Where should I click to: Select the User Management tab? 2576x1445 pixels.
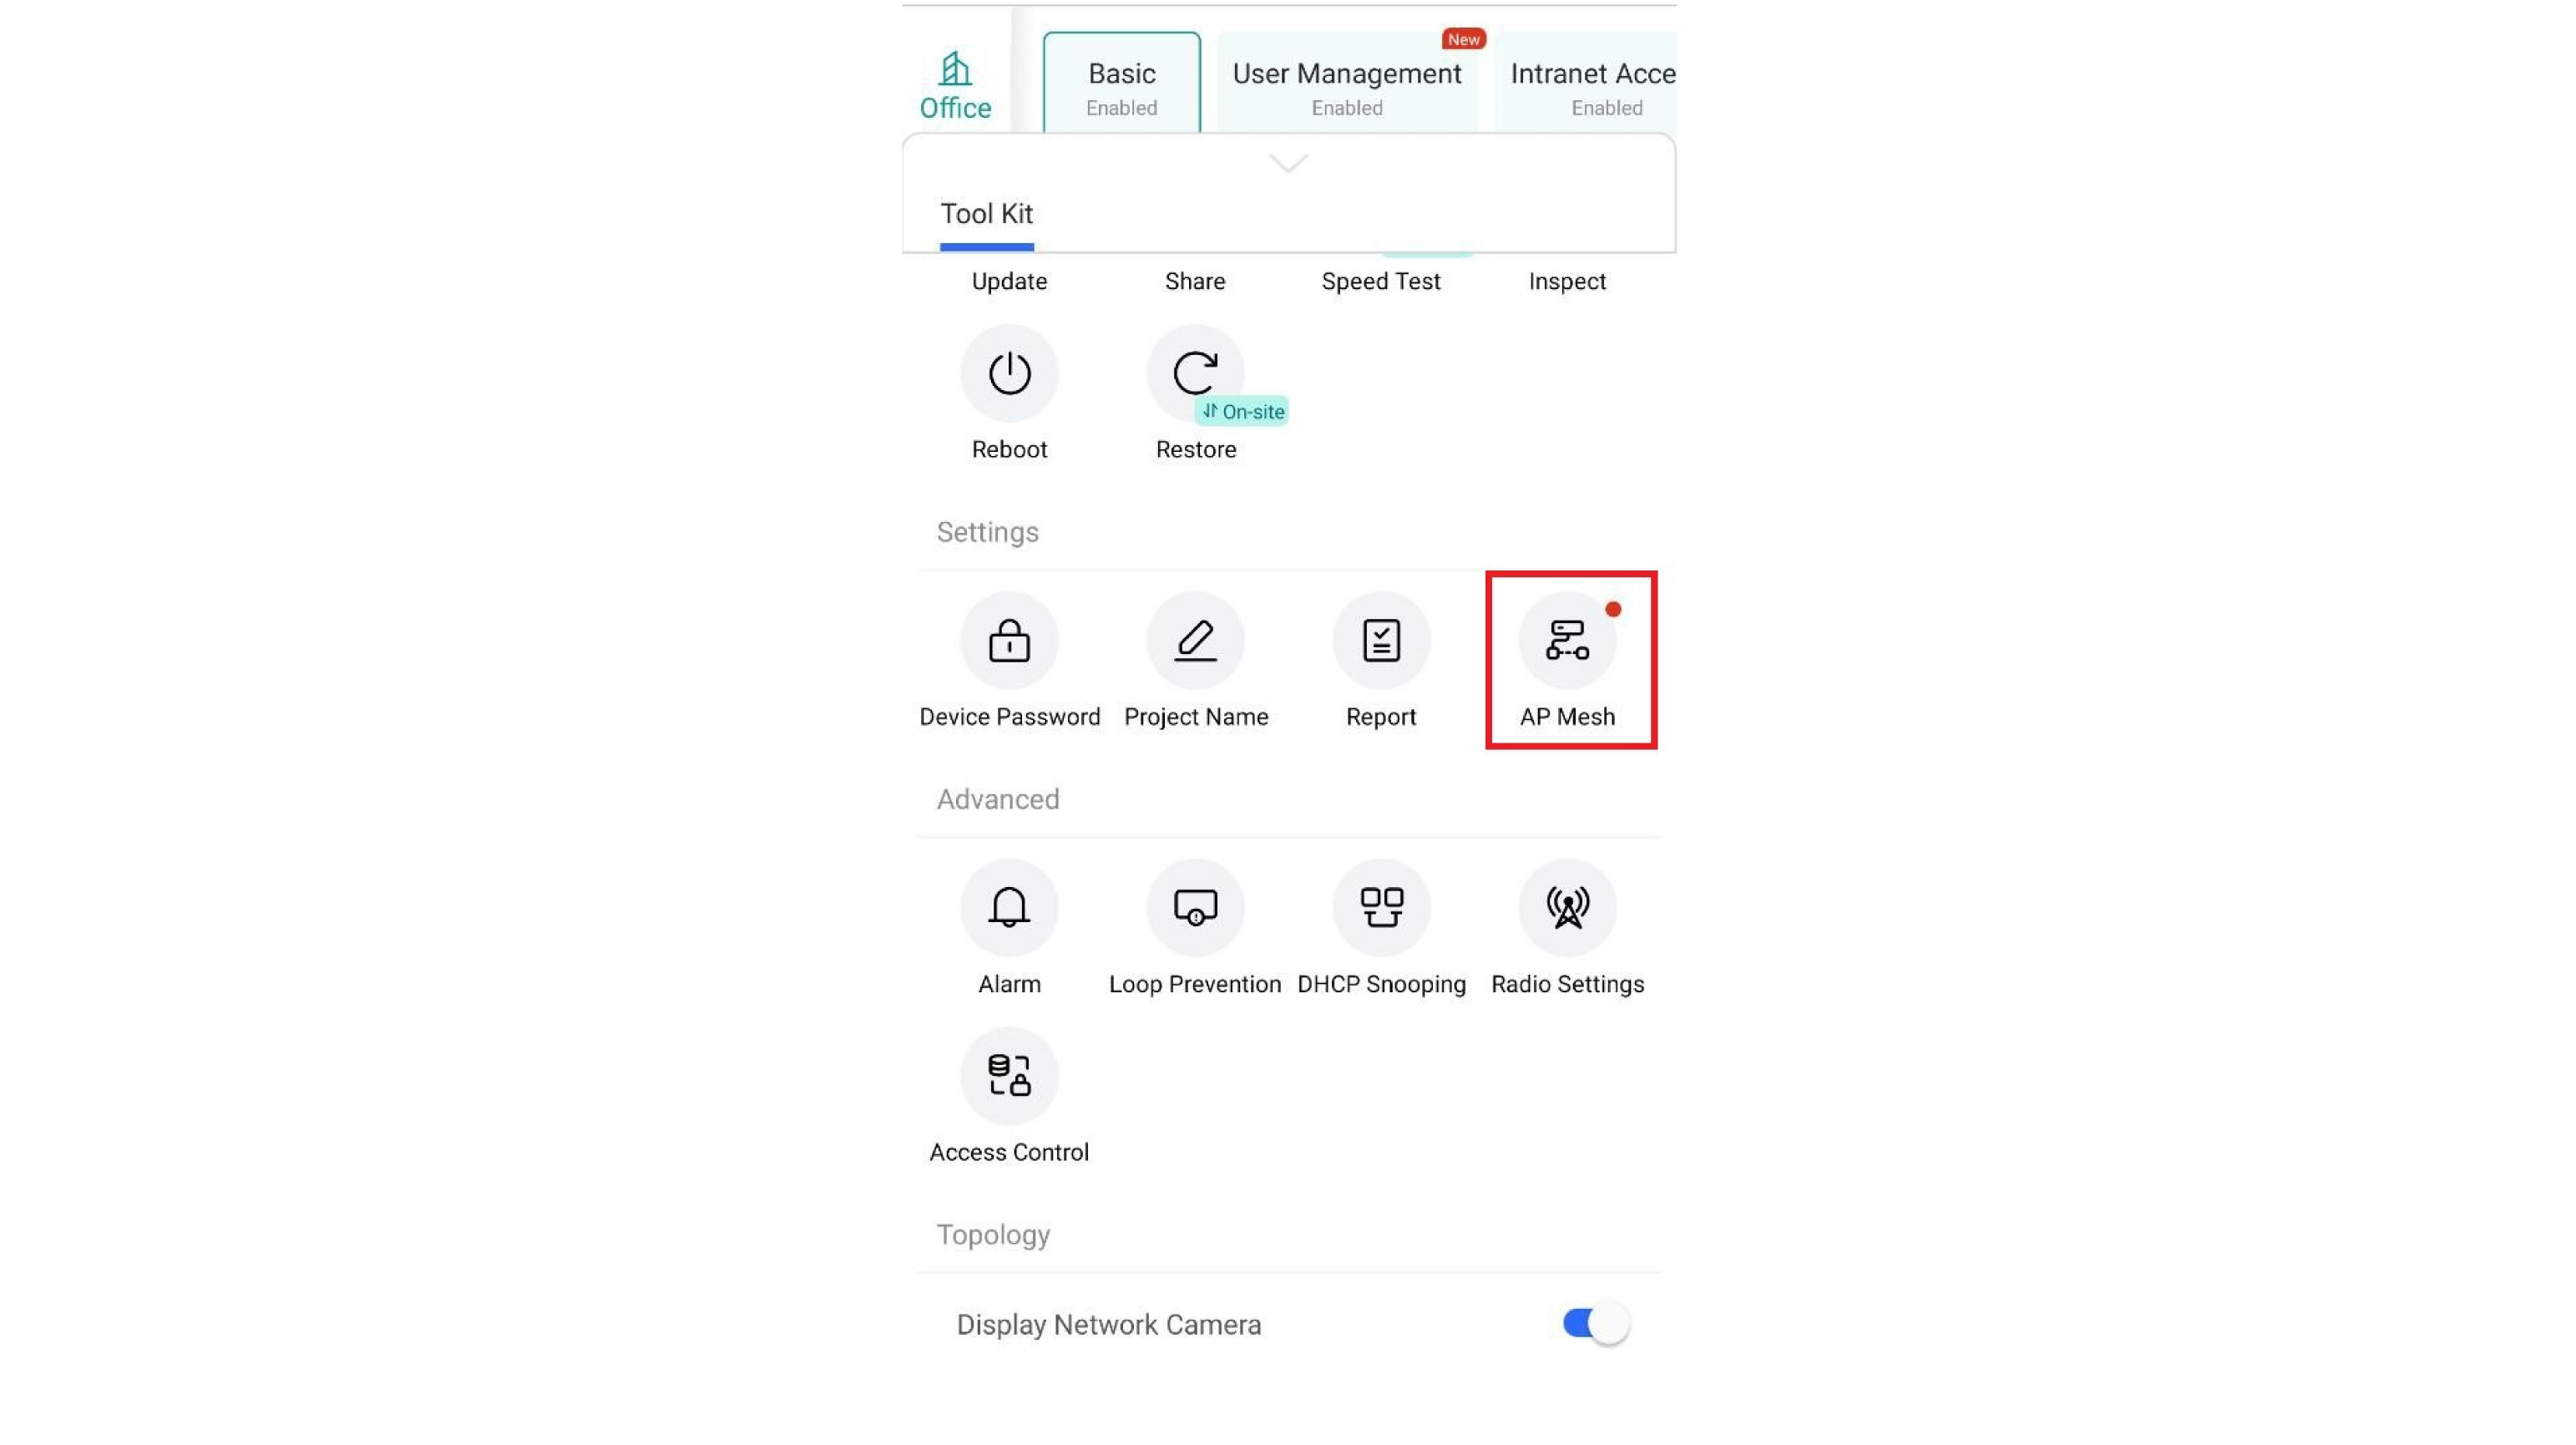[x=1346, y=82]
